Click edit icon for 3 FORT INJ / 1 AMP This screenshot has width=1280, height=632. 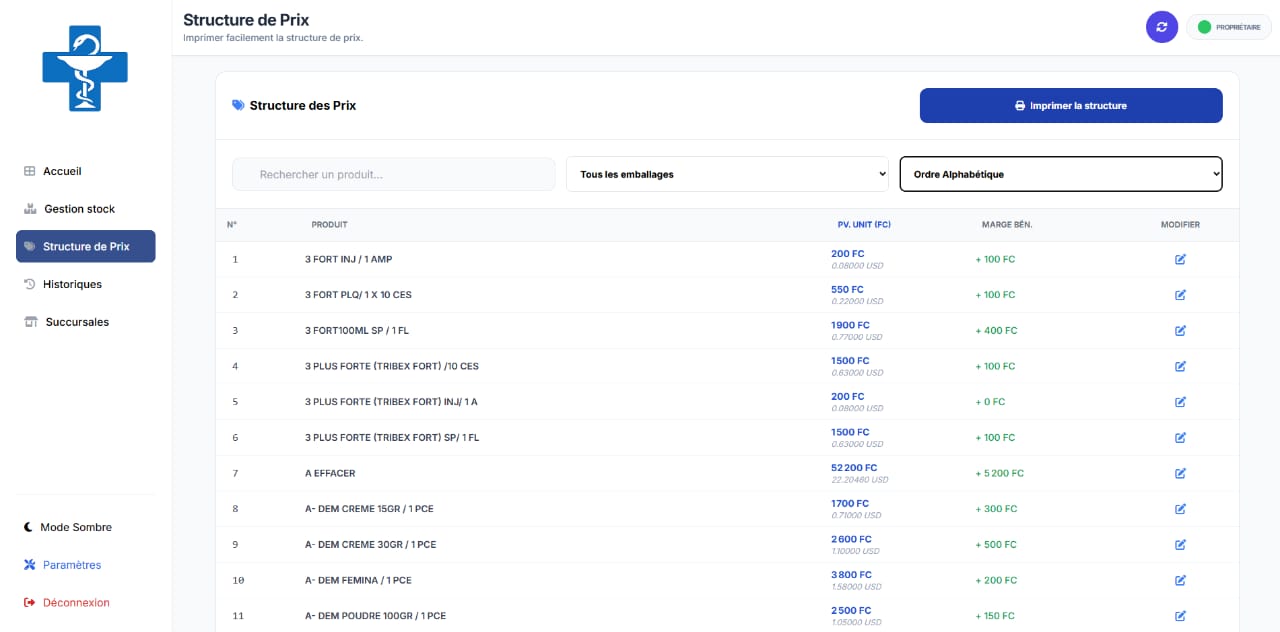click(x=1180, y=259)
